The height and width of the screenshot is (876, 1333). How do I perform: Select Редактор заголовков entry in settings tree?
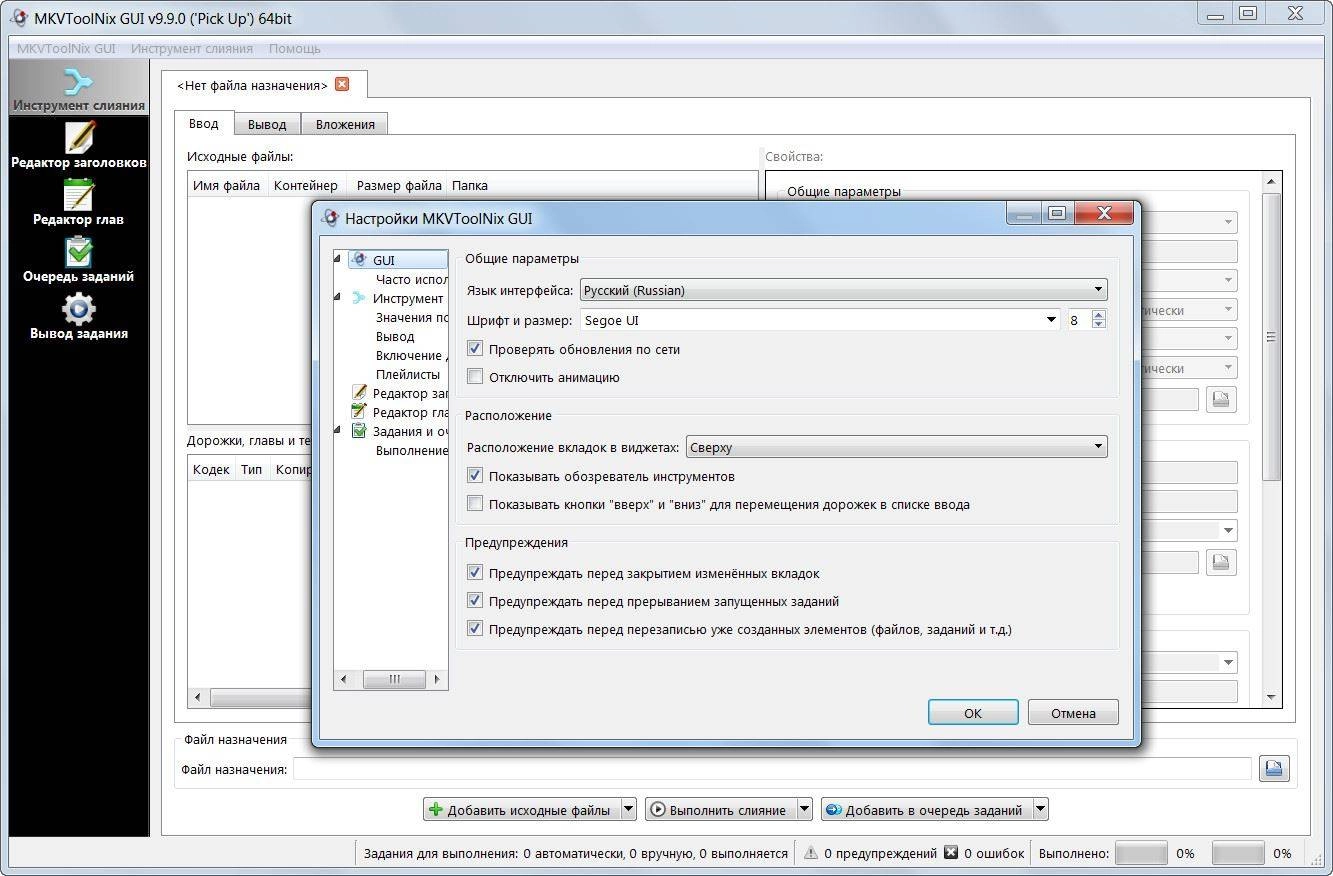point(400,393)
